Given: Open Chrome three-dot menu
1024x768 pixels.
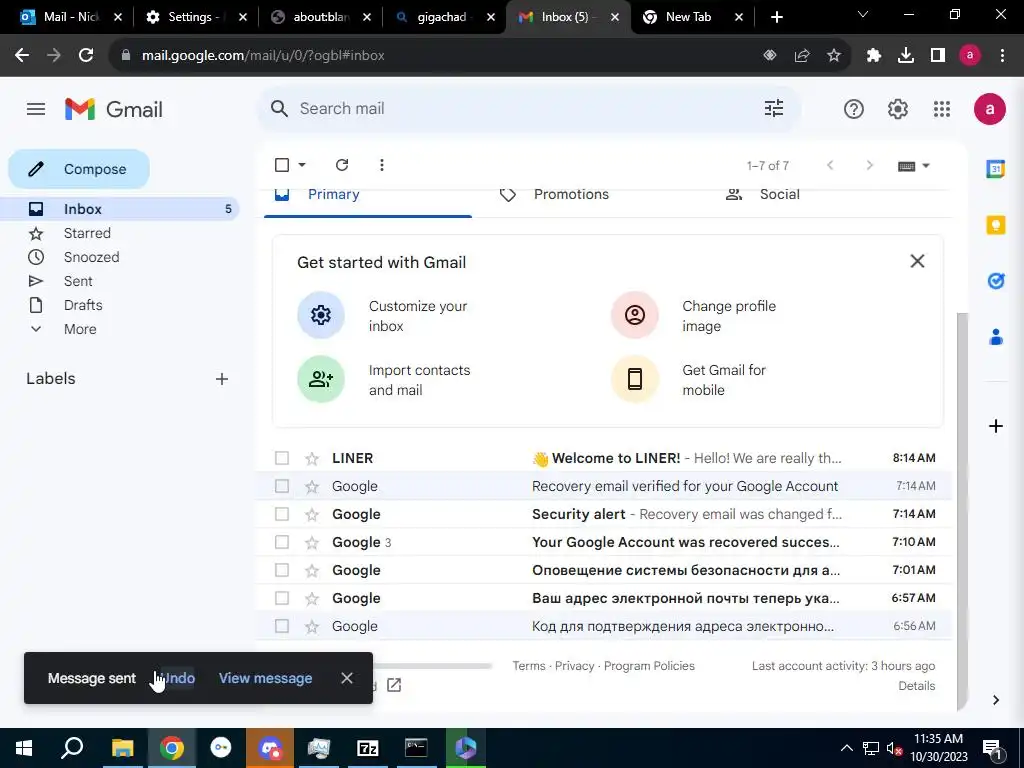Looking at the screenshot, I should click(1002, 56).
